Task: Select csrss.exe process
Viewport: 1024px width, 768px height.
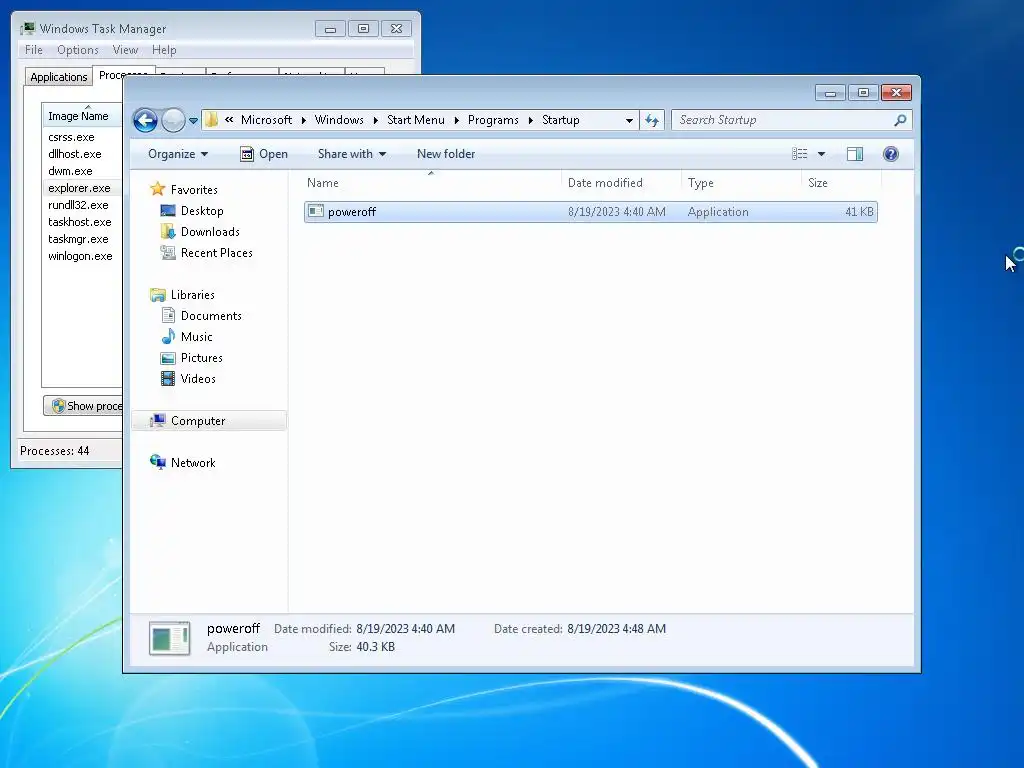Action: point(71,137)
